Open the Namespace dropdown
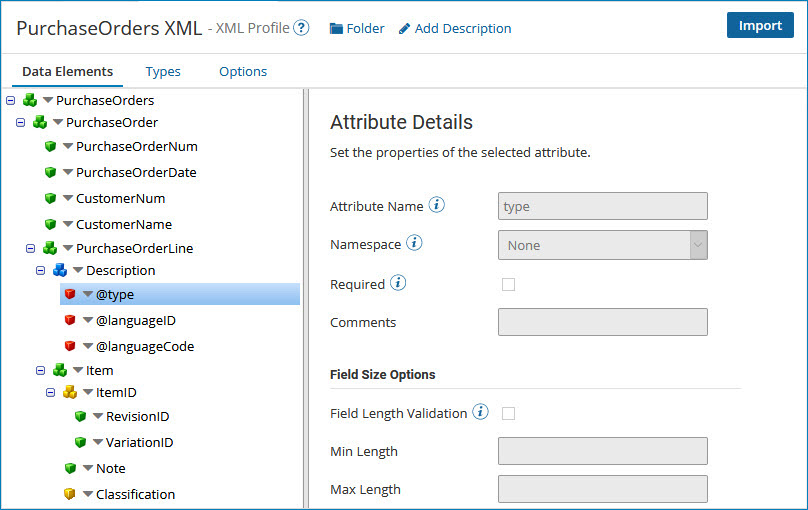The width and height of the screenshot is (808, 510). [x=602, y=245]
